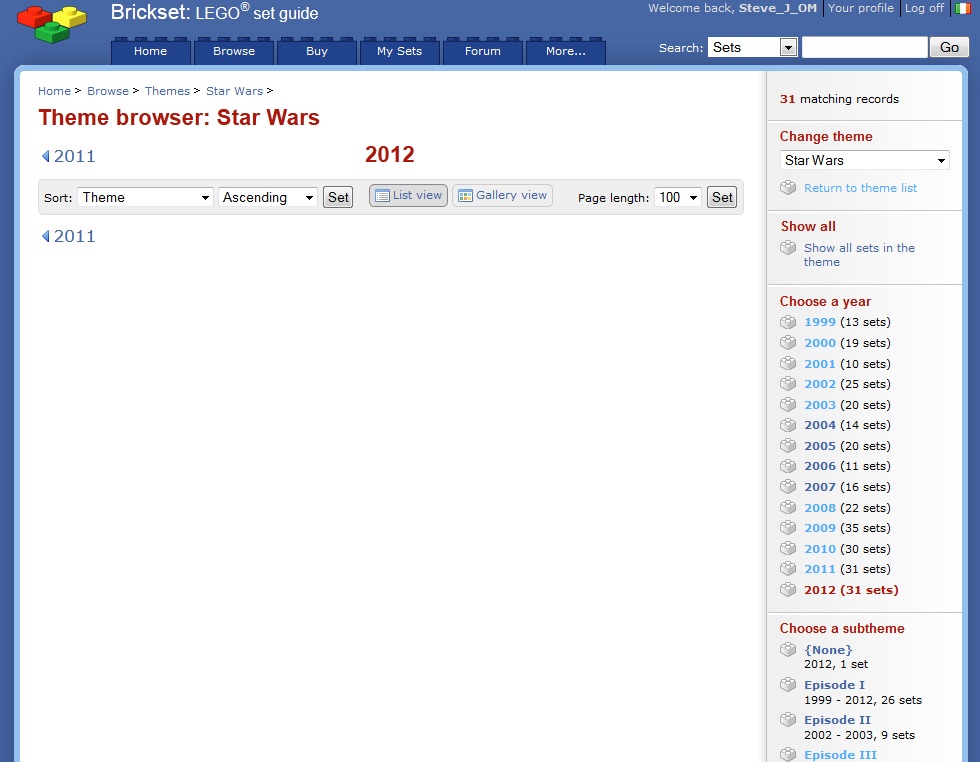
Task: Click the Set button next to Ascending
Action: click(x=338, y=198)
